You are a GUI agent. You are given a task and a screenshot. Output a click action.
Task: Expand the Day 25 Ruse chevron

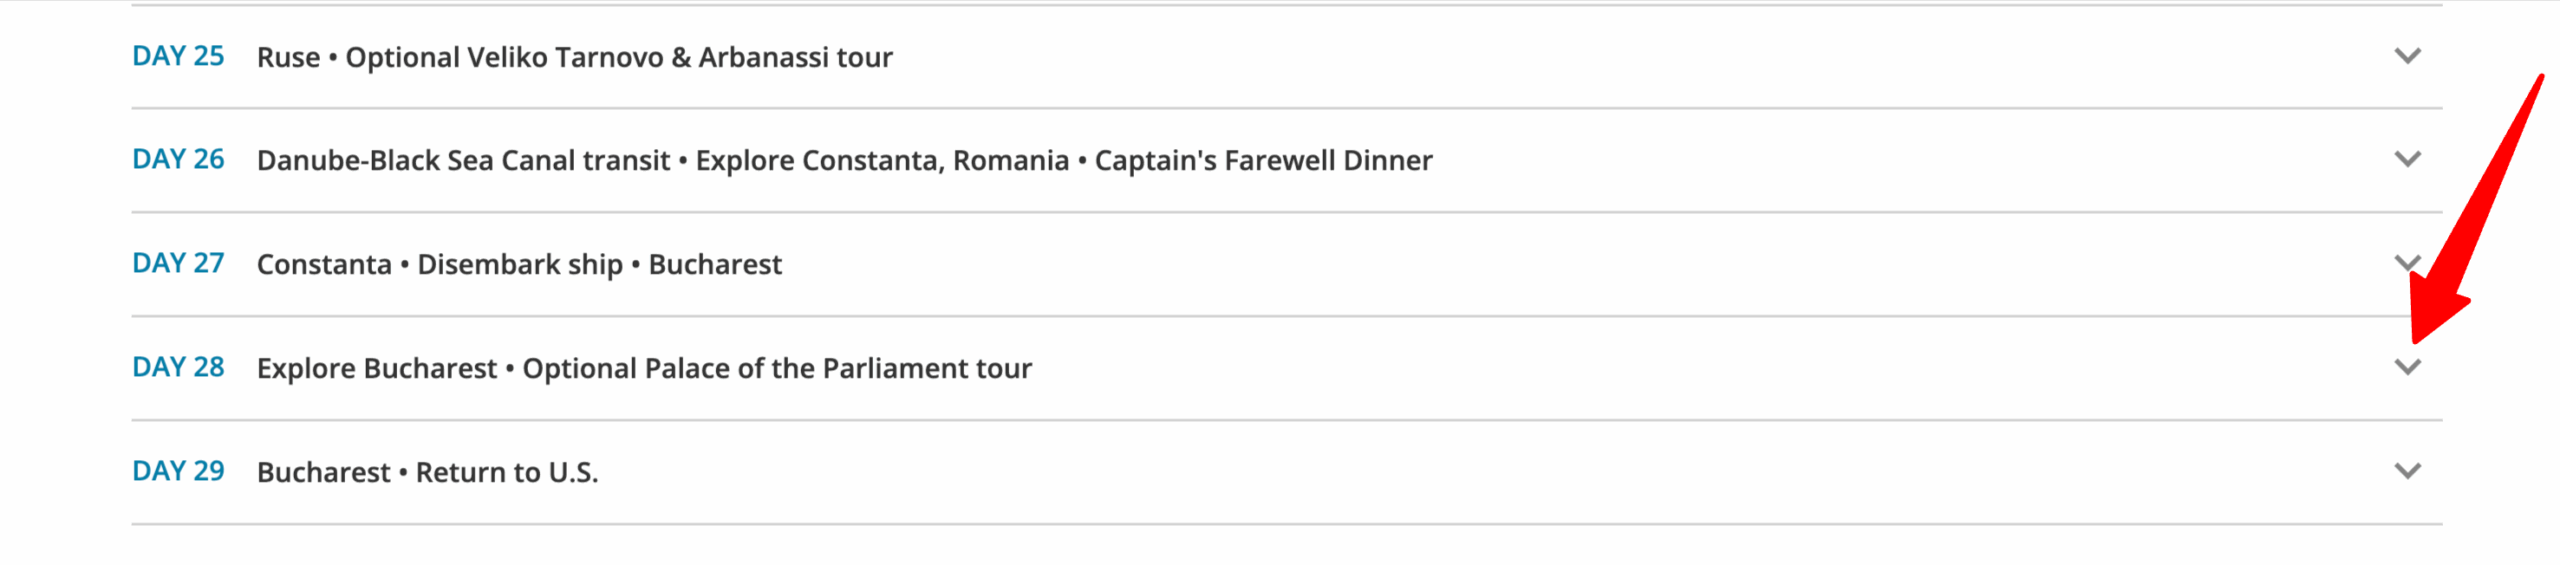tap(2407, 56)
